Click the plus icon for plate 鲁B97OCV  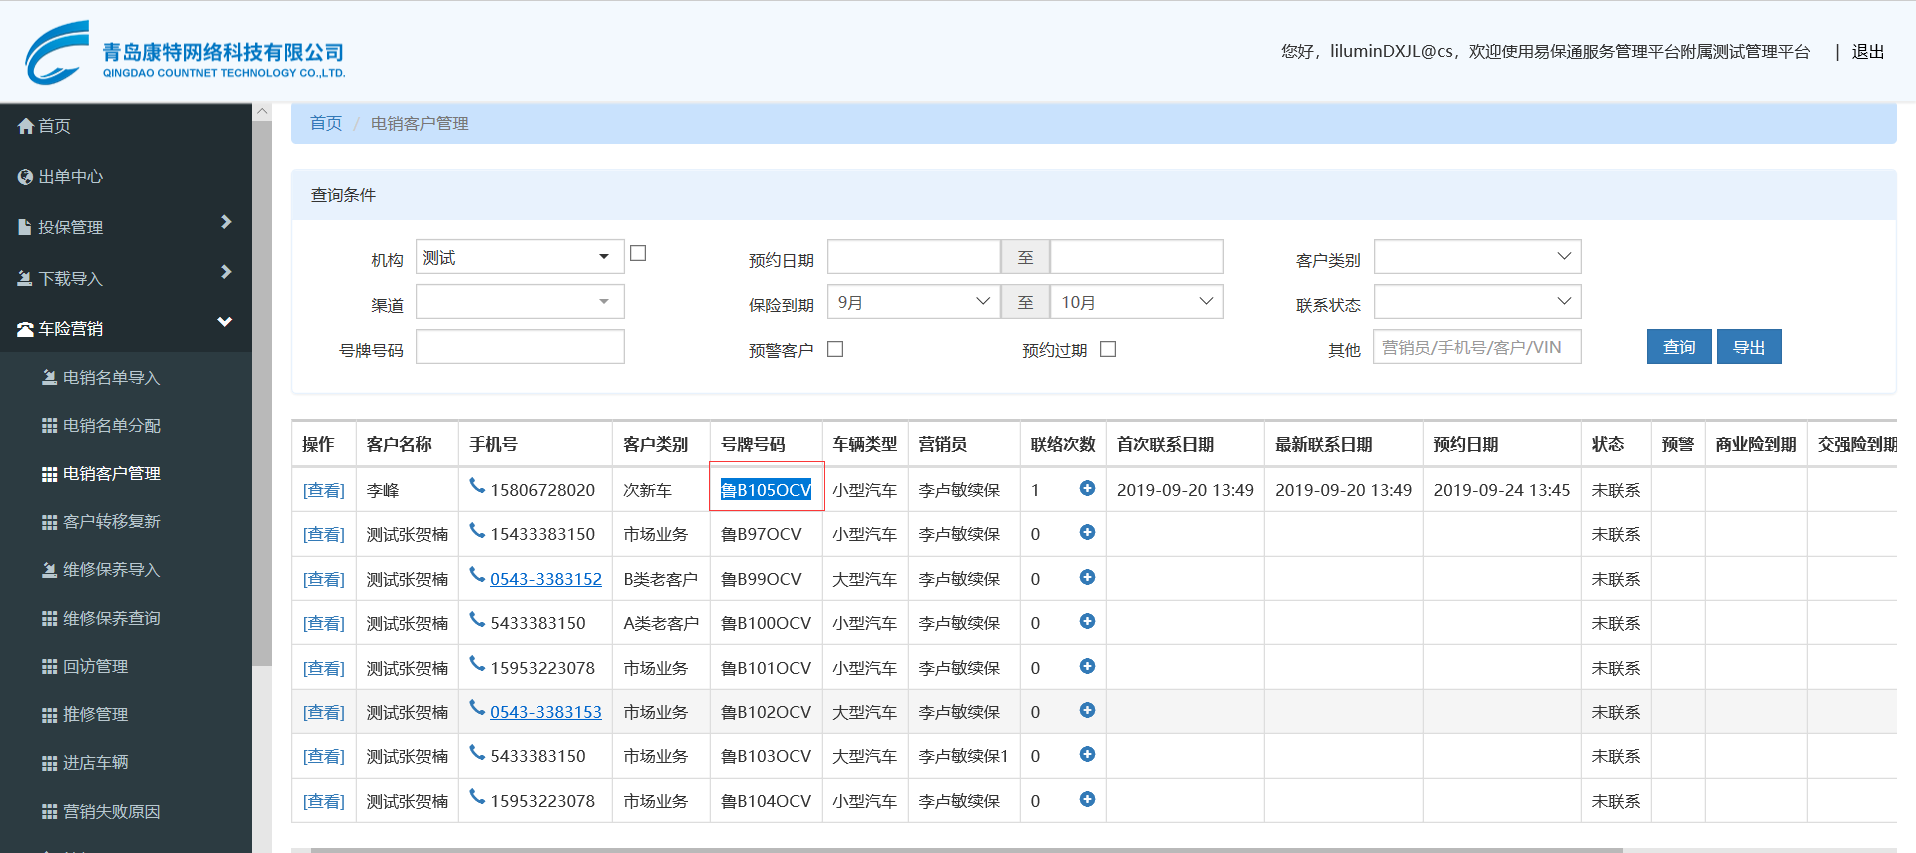pyautogui.click(x=1087, y=532)
